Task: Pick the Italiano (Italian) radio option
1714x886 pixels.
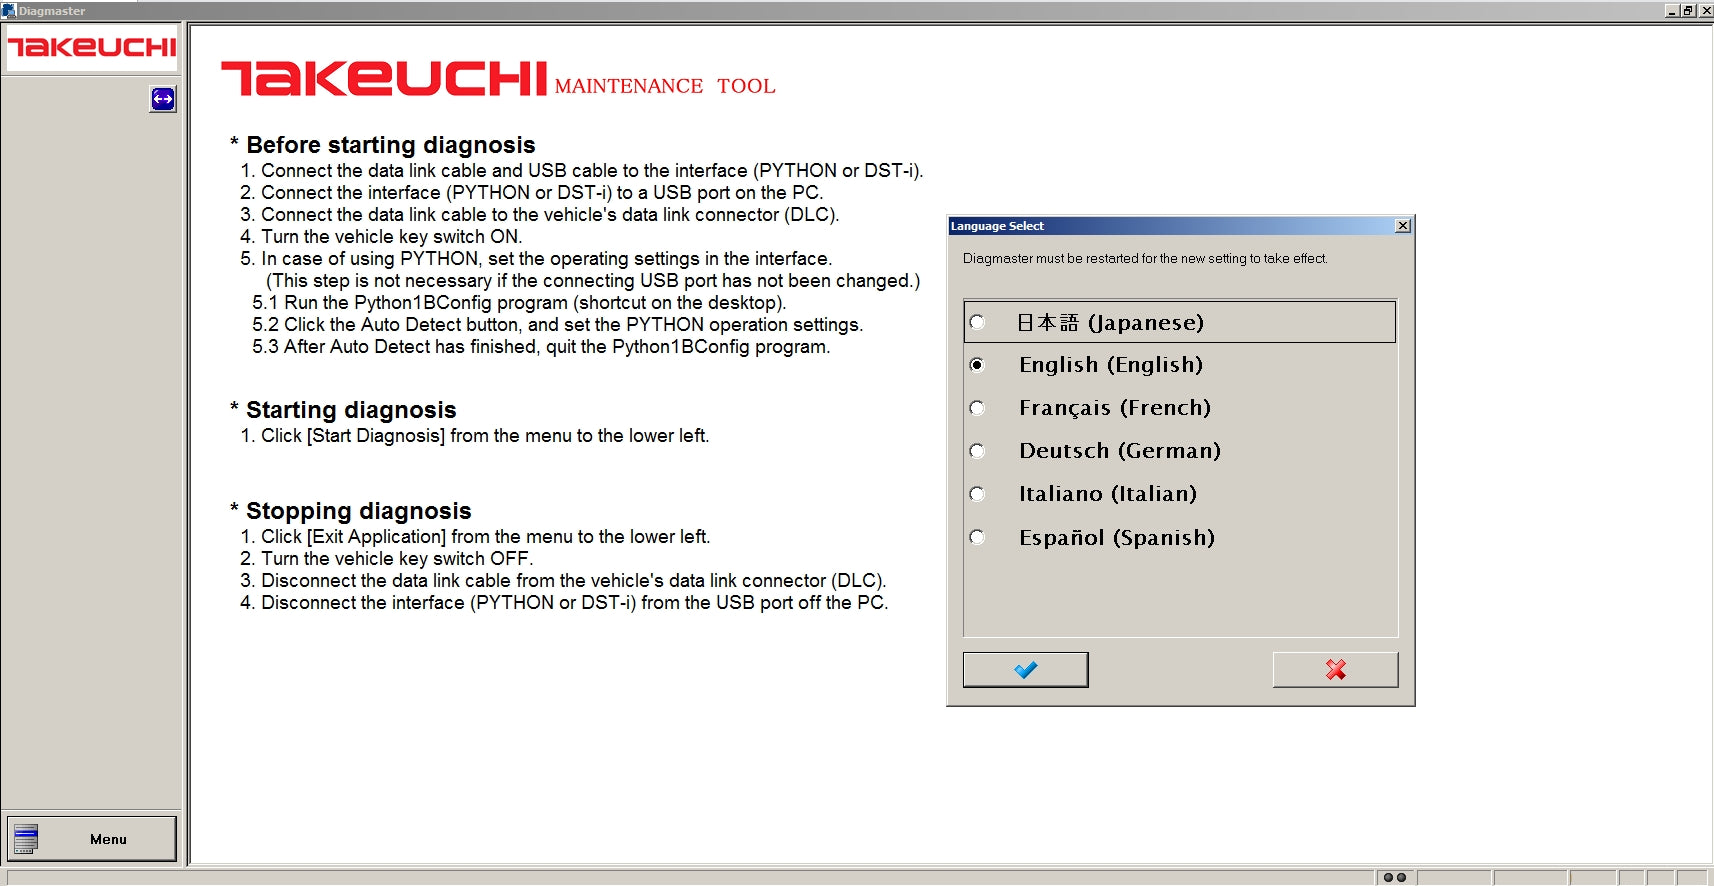Action: click(x=977, y=494)
